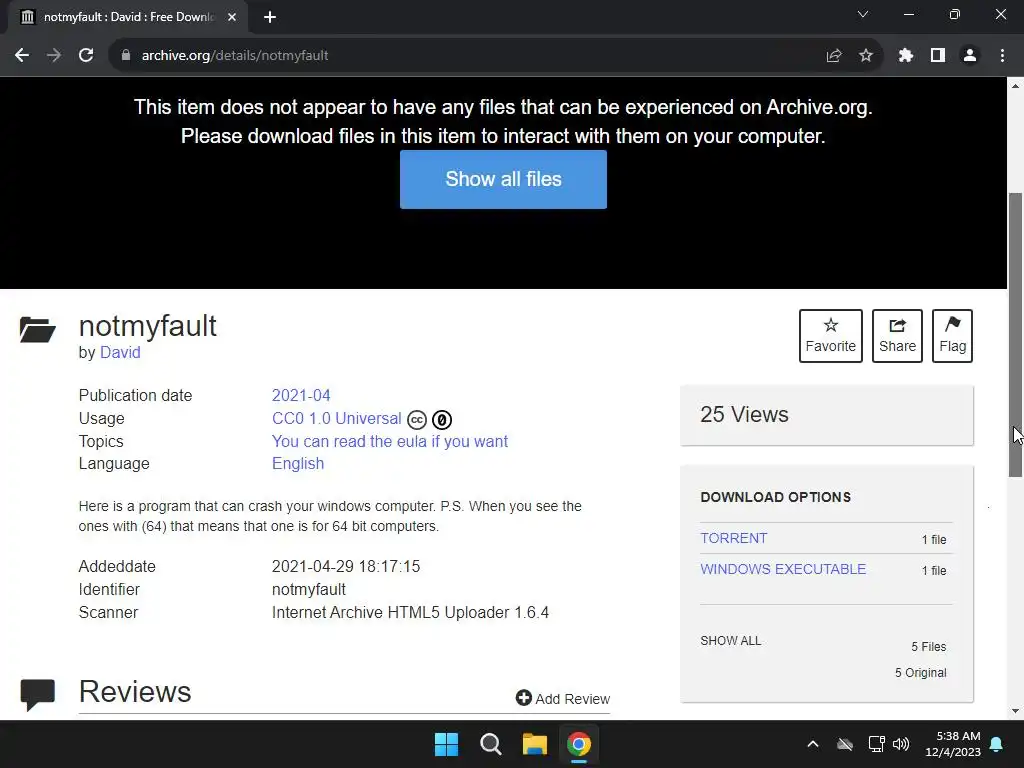Click the DOWNLOAD OPTIONS heading
The width and height of the screenshot is (1024, 768).
coord(776,497)
